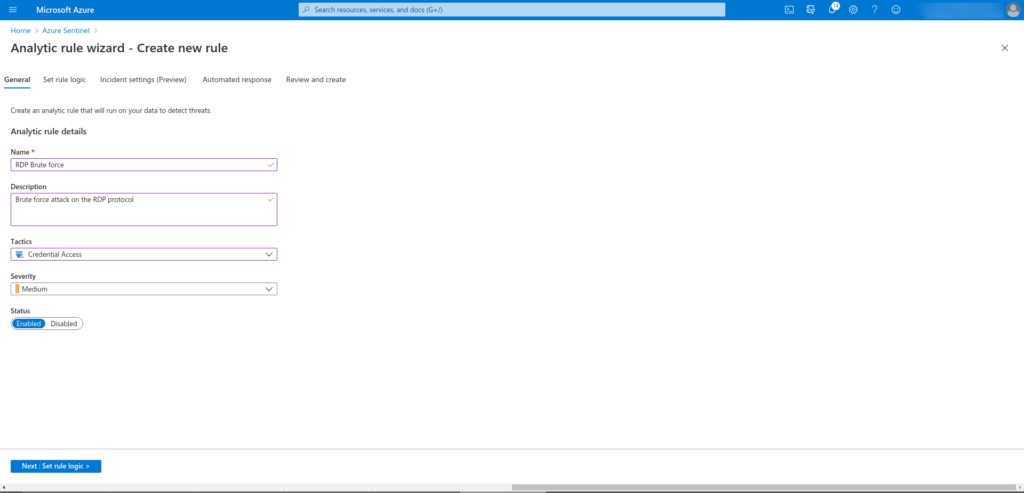
Task: Close the Analytic rule wizard pane
Action: tap(1004, 48)
